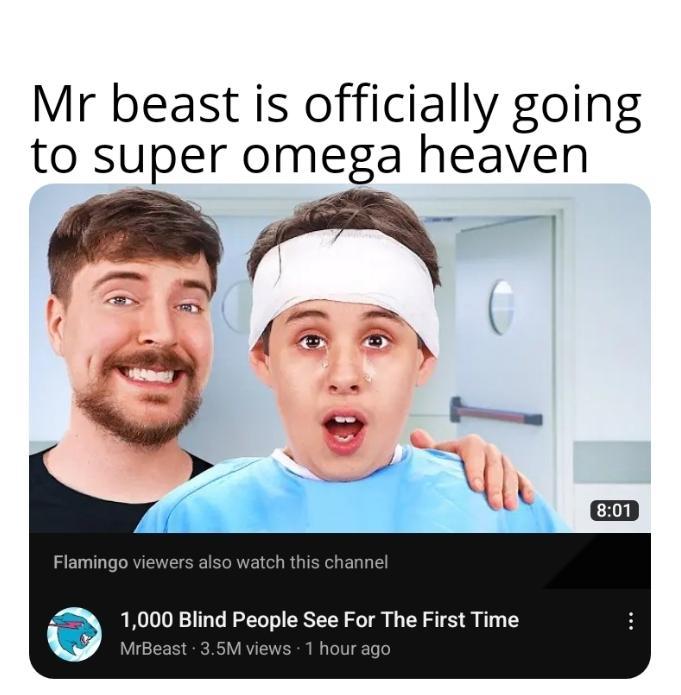The image size is (681, 695).
Task: Click the 3.5M views count
Action: point(246,648)
